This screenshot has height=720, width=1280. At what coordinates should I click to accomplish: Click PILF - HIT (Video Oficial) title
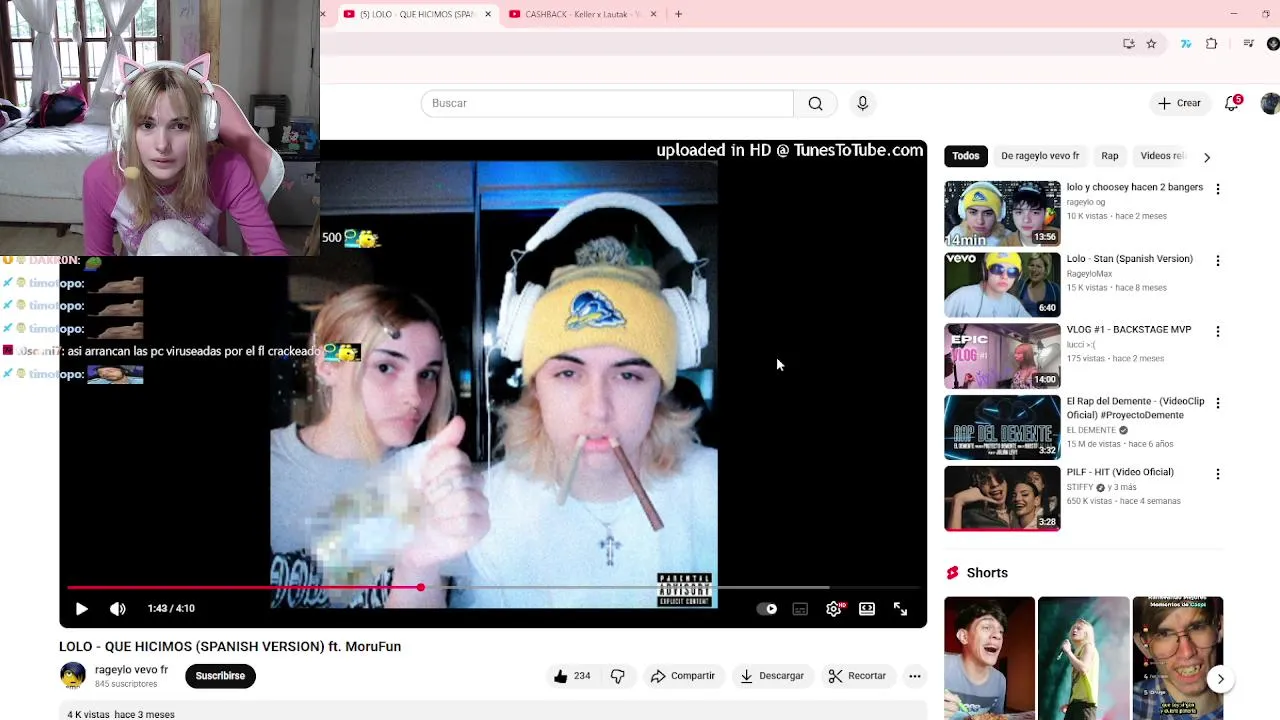pyautogui.click(x=1120, y=472)
